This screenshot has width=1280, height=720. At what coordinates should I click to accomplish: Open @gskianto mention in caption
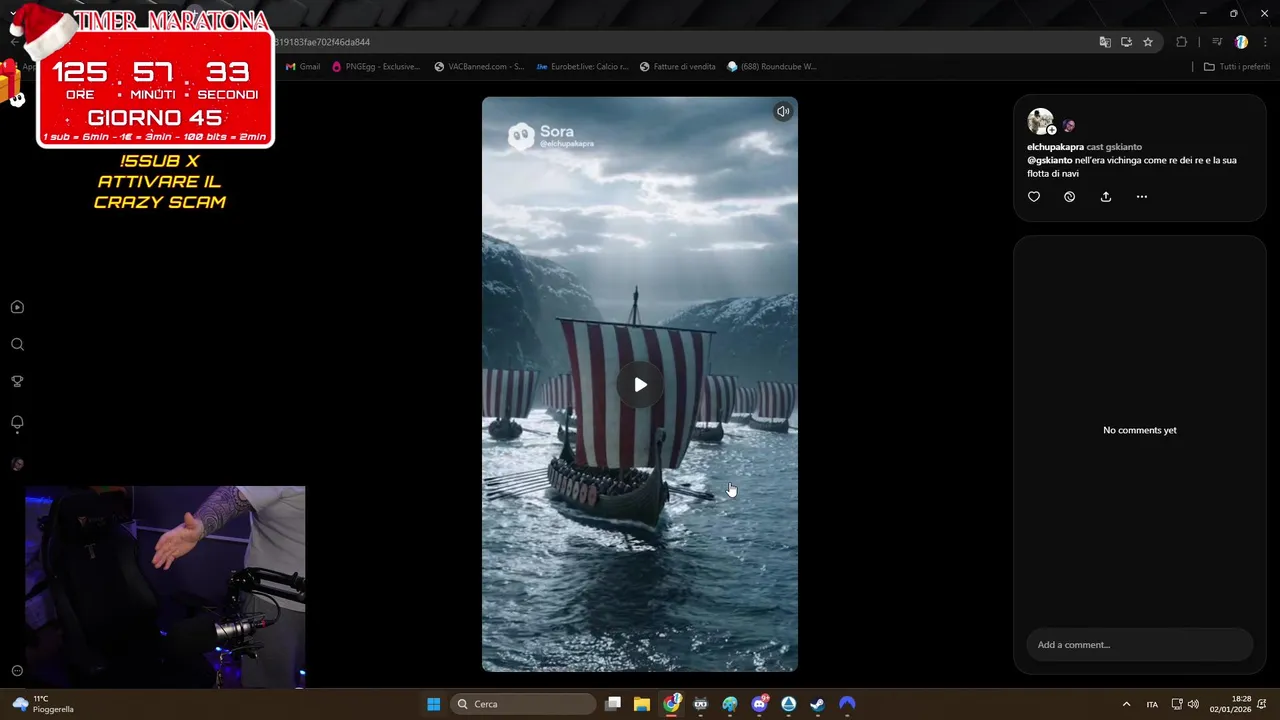pyautogui.click(x=1049, y=160)
